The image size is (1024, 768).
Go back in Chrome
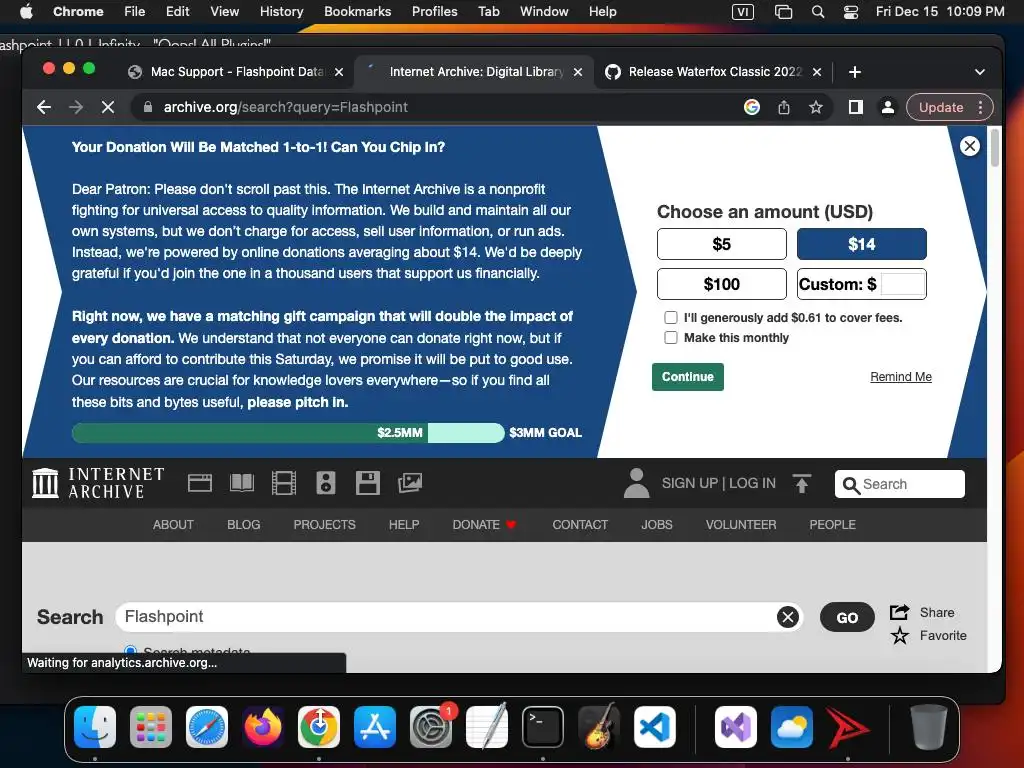[44, 107]
